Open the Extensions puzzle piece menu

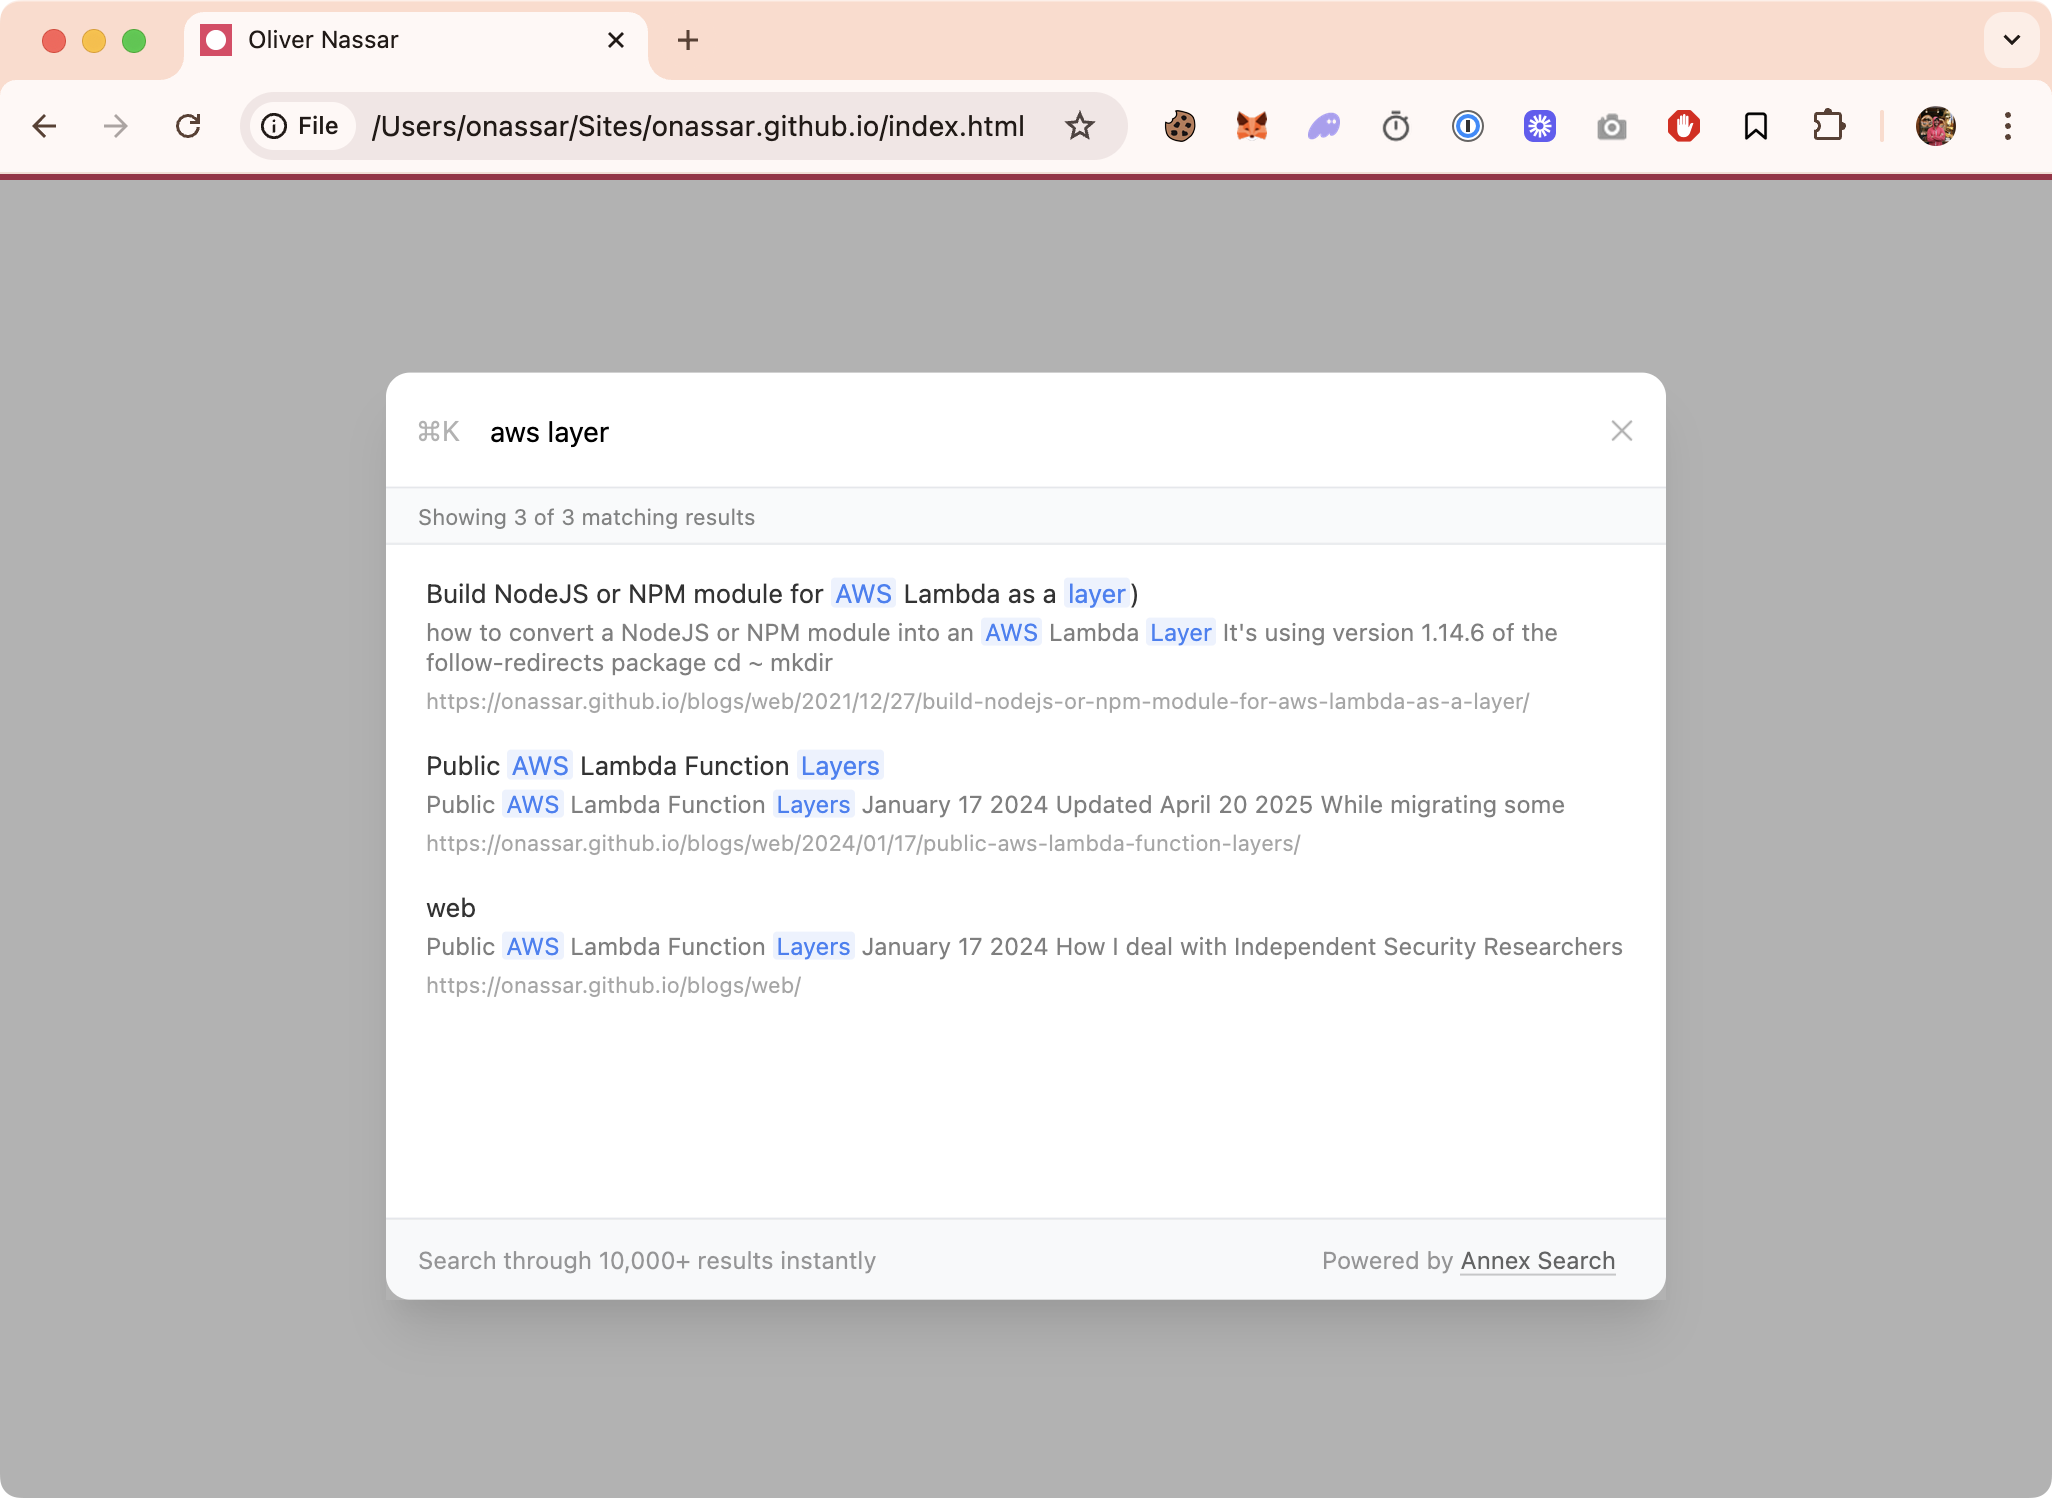[1828, 126]
